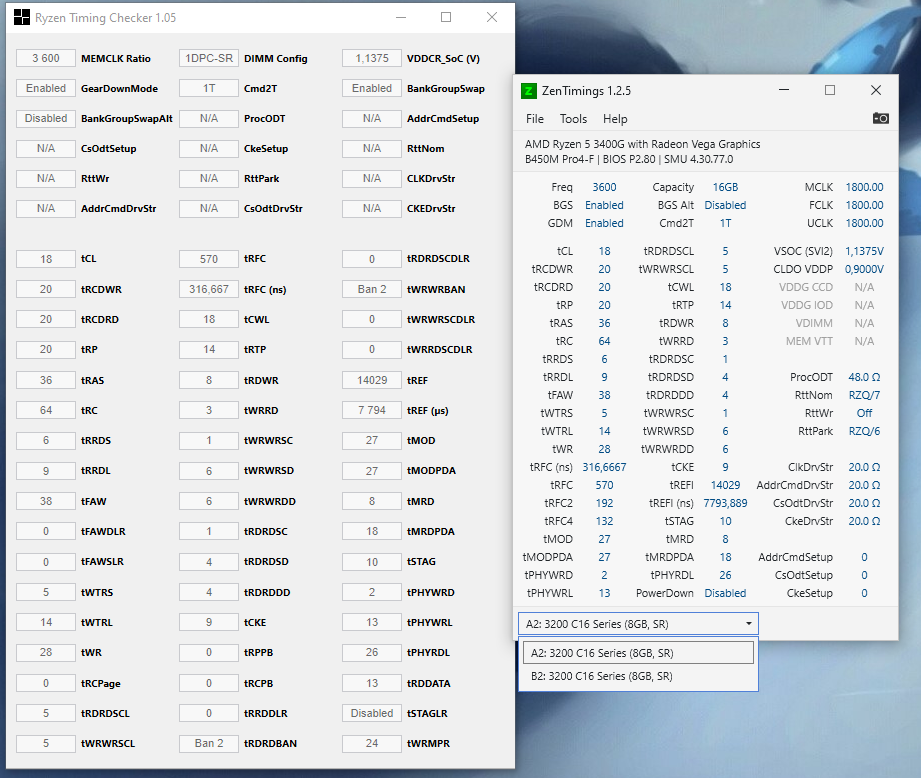
Task: Click the tRAS field showing 36
Action: (46, 380)
